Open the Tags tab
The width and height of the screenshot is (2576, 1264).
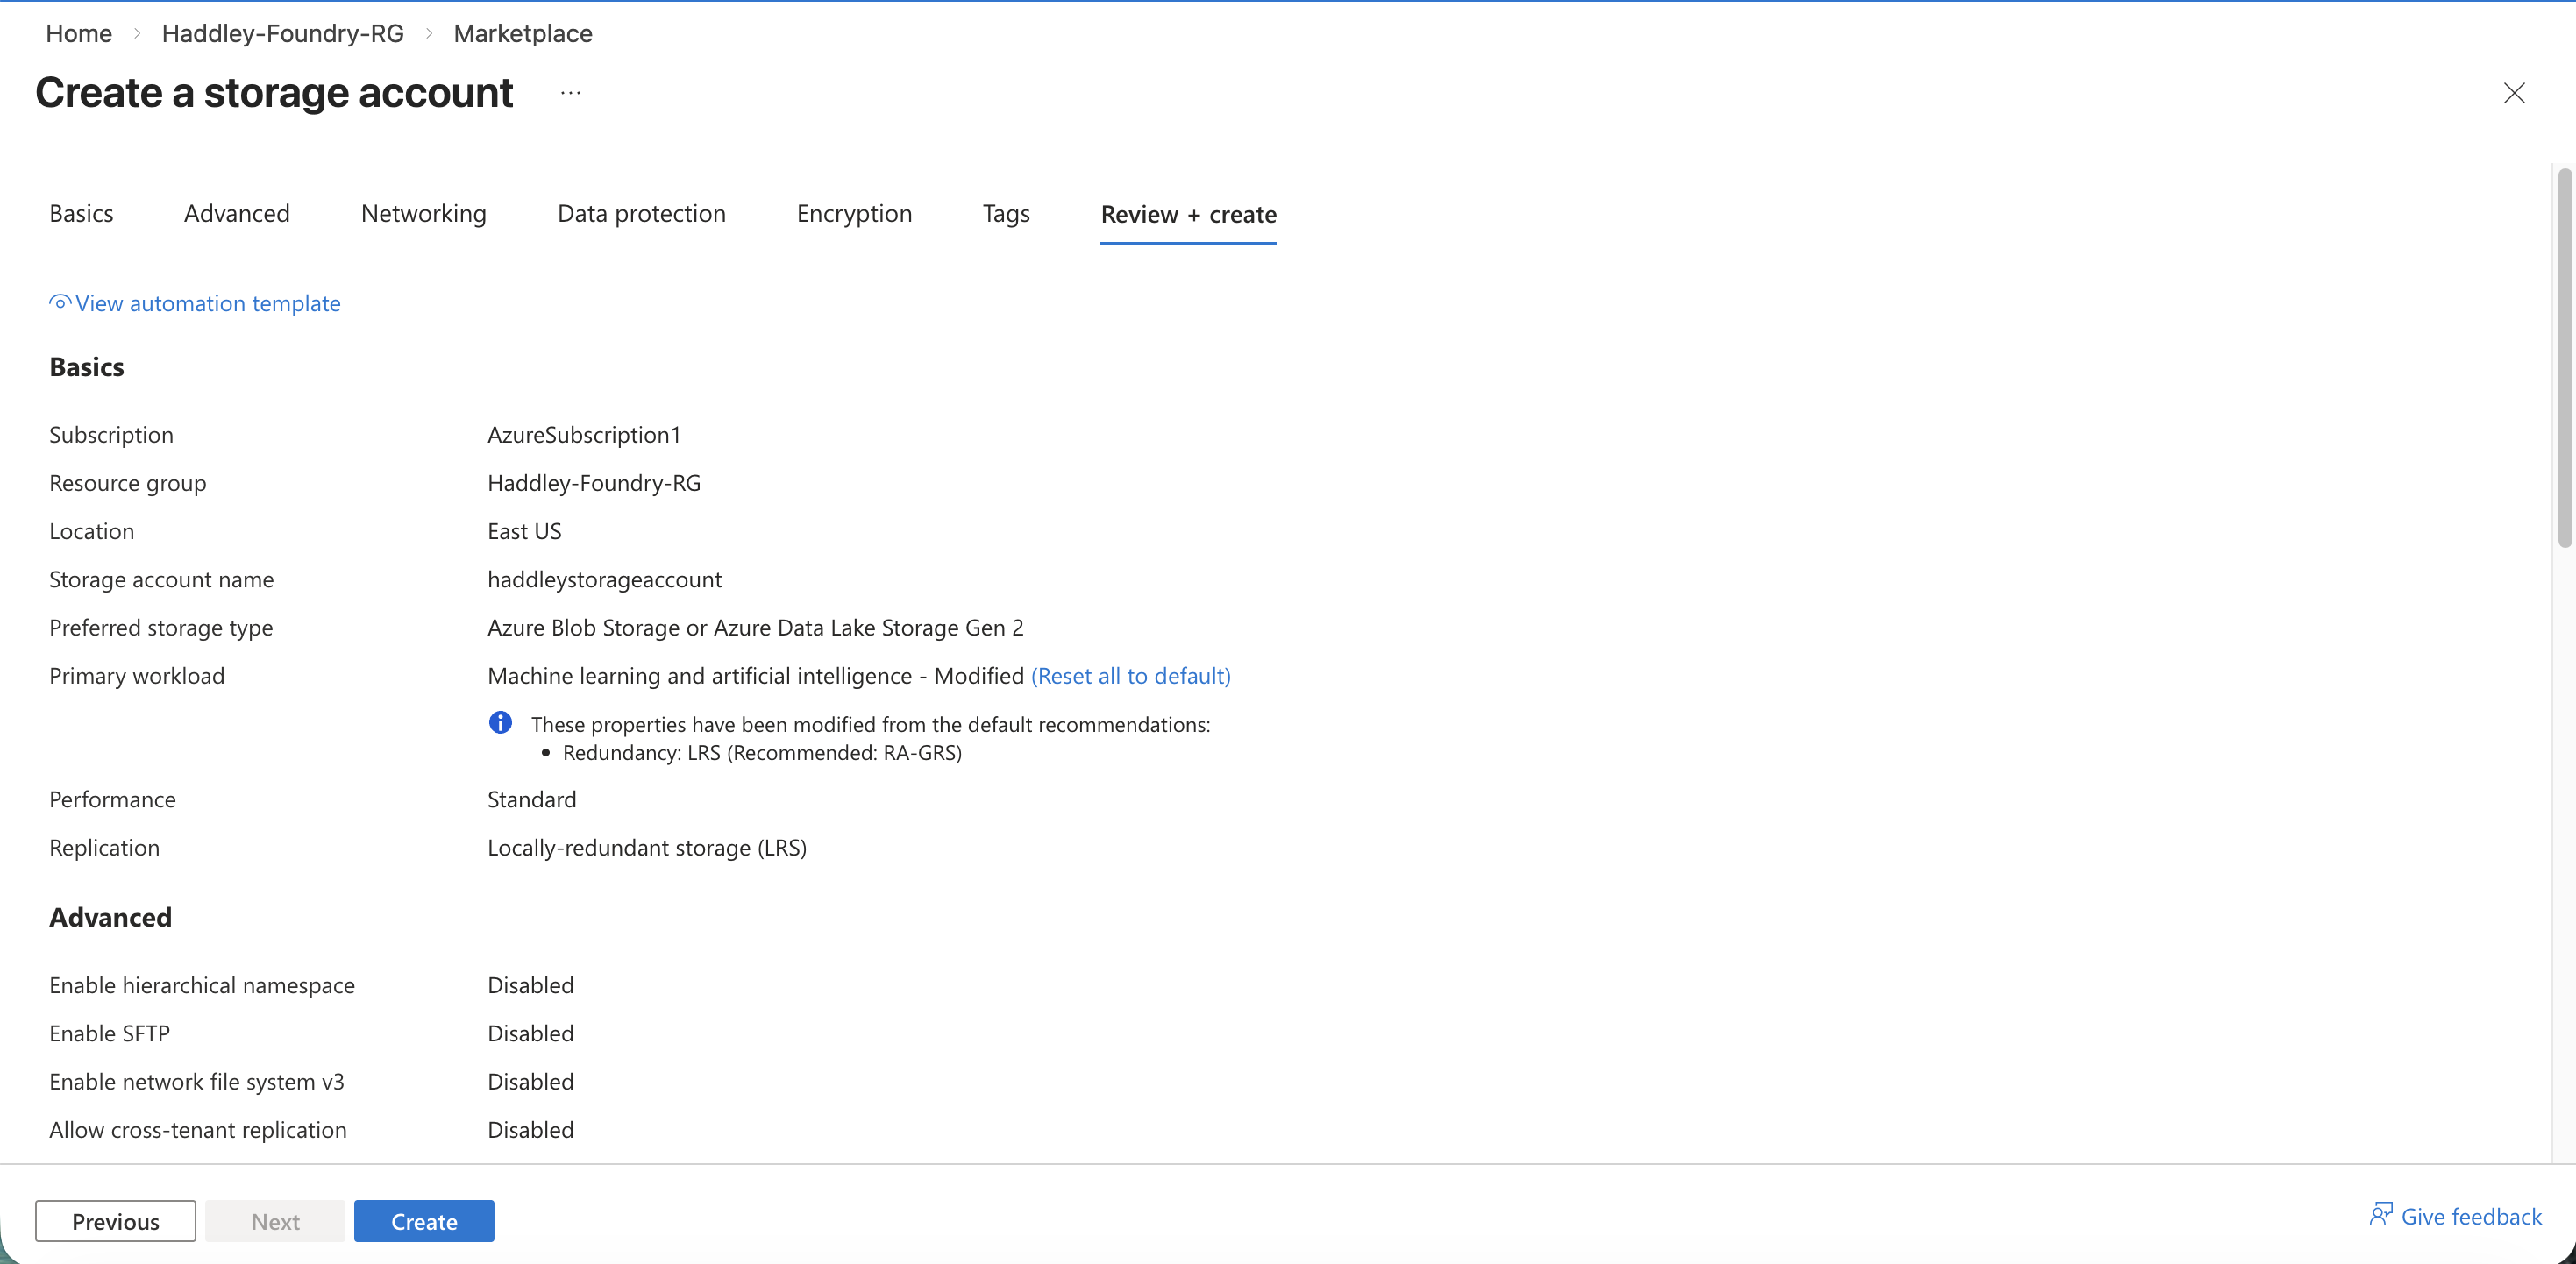click(x=1006, y=213)
